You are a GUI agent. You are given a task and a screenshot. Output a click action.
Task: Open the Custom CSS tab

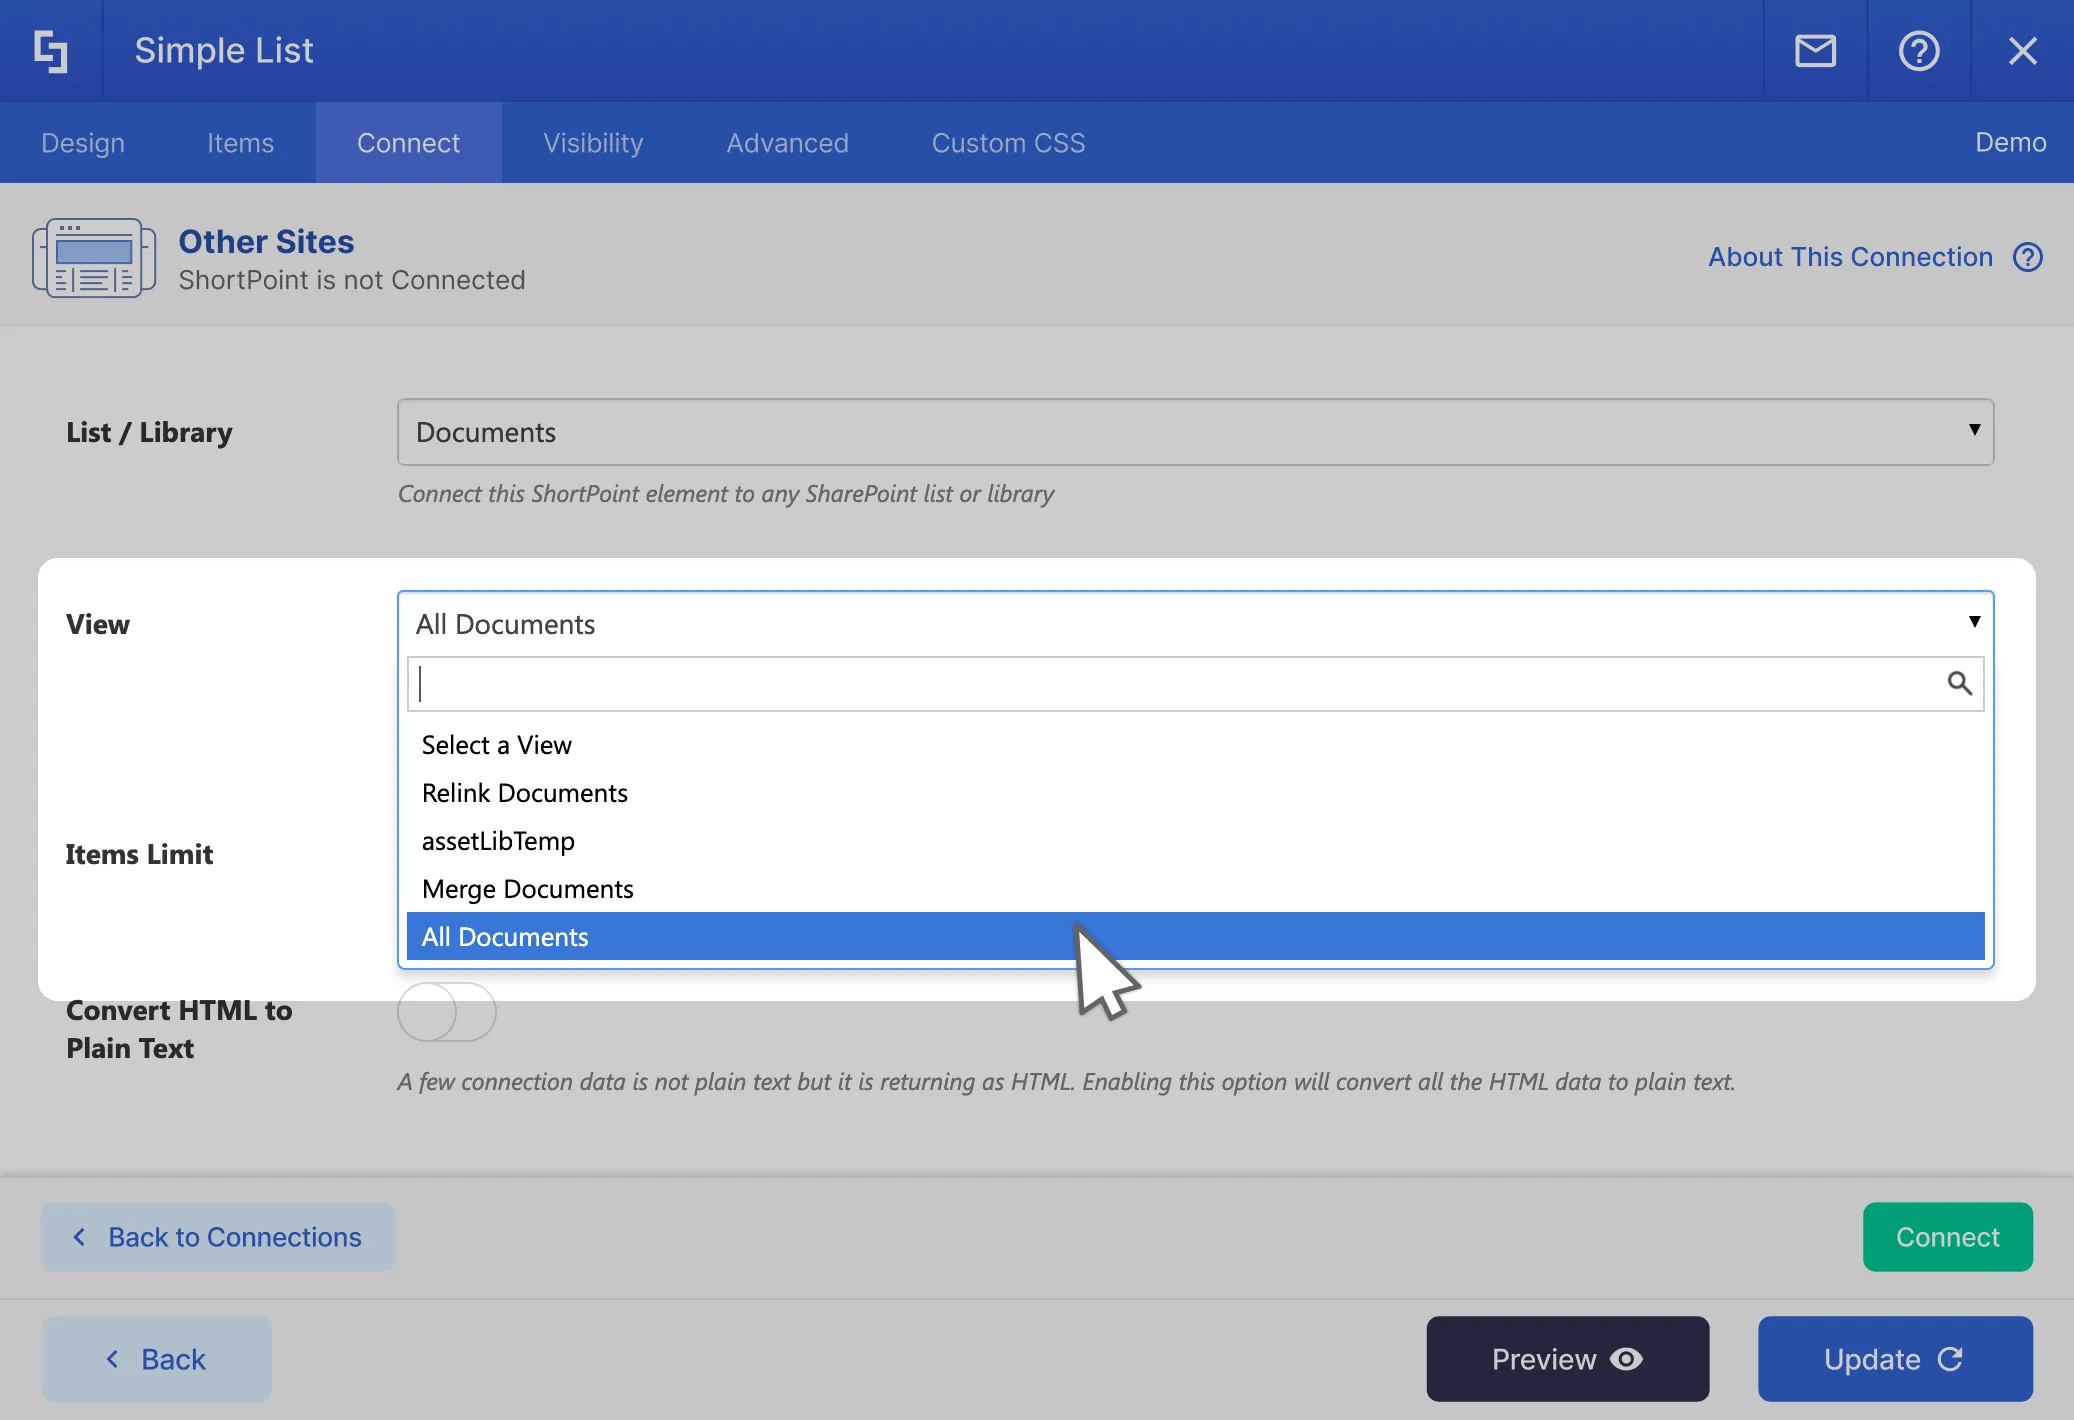pos(1008,143)
